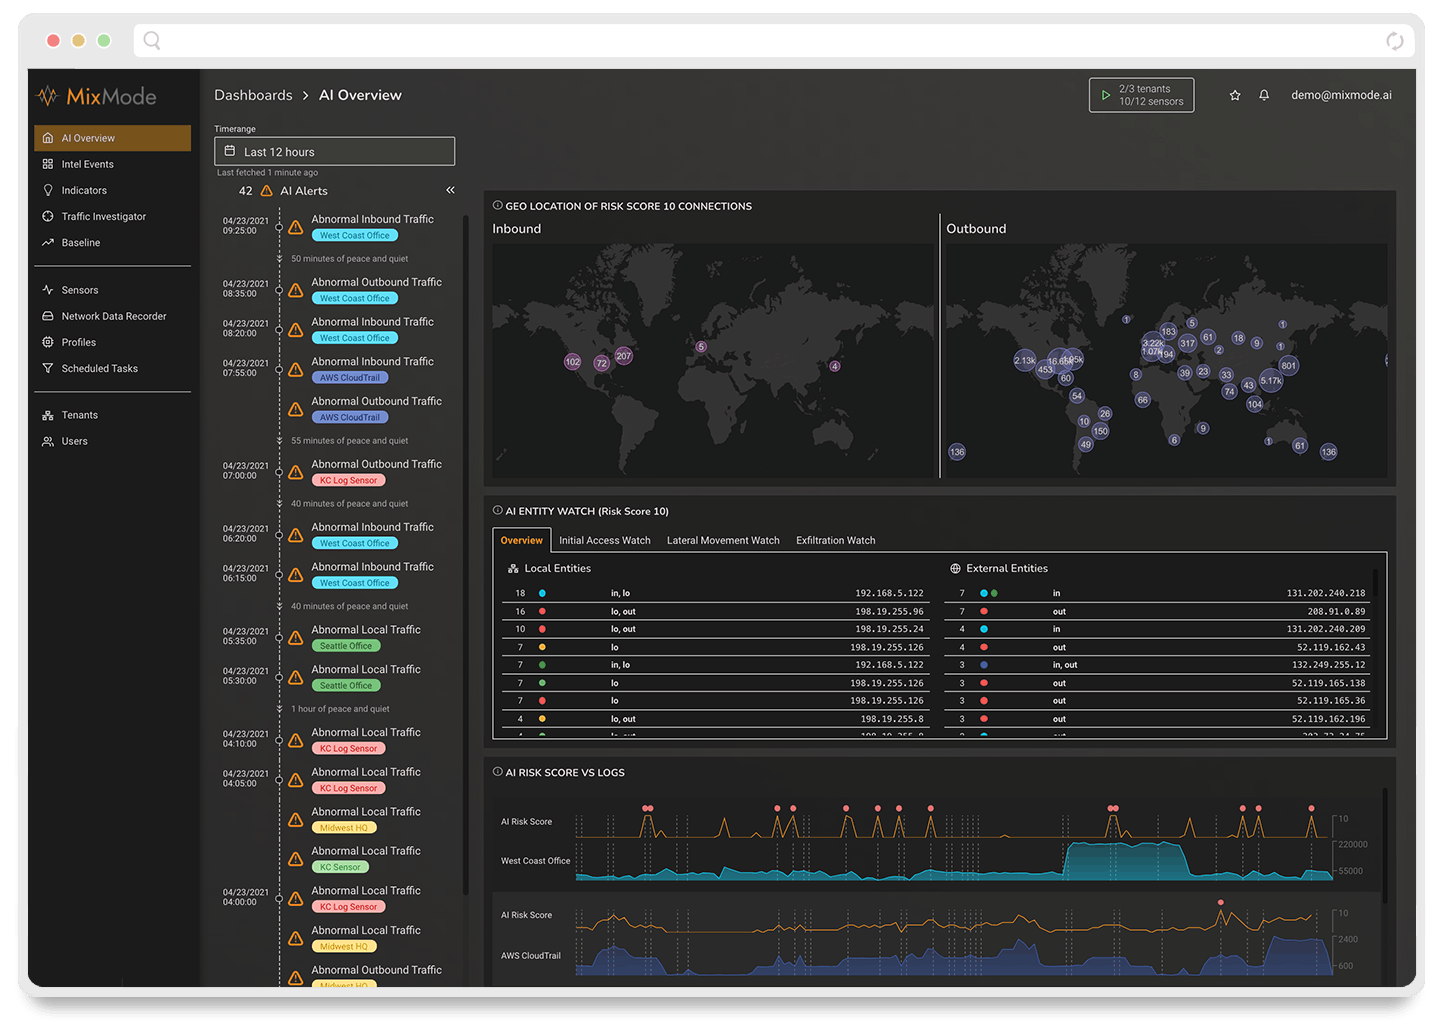The image size is (1434, 1029).
Task: Click the info icon beside GEO LOCATION title
Action: click(497, 205)
